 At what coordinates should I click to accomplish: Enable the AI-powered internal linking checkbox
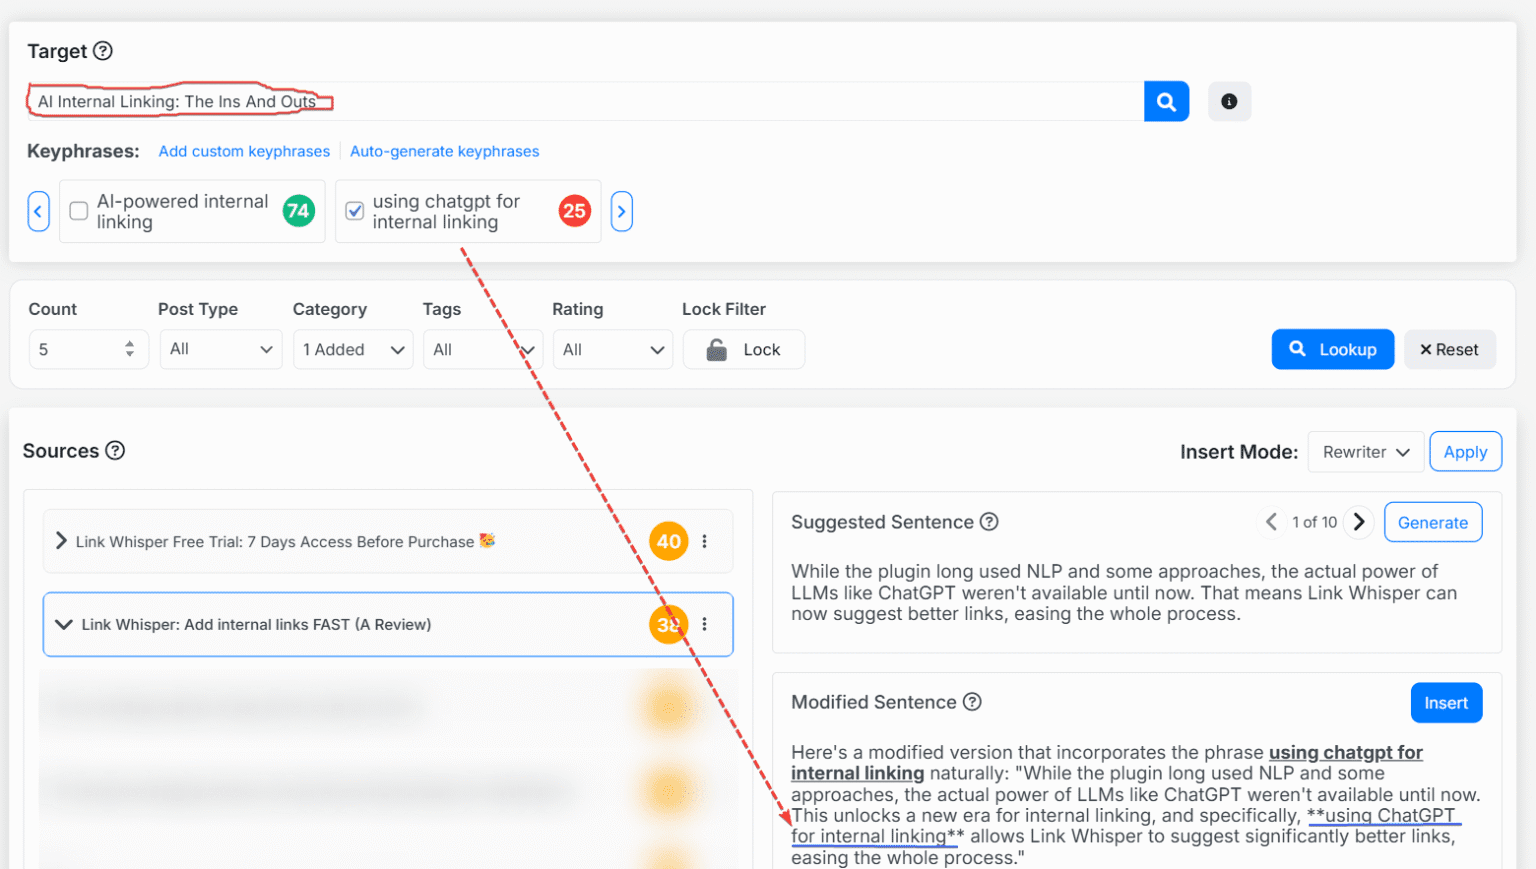click(x=79, y=211)
